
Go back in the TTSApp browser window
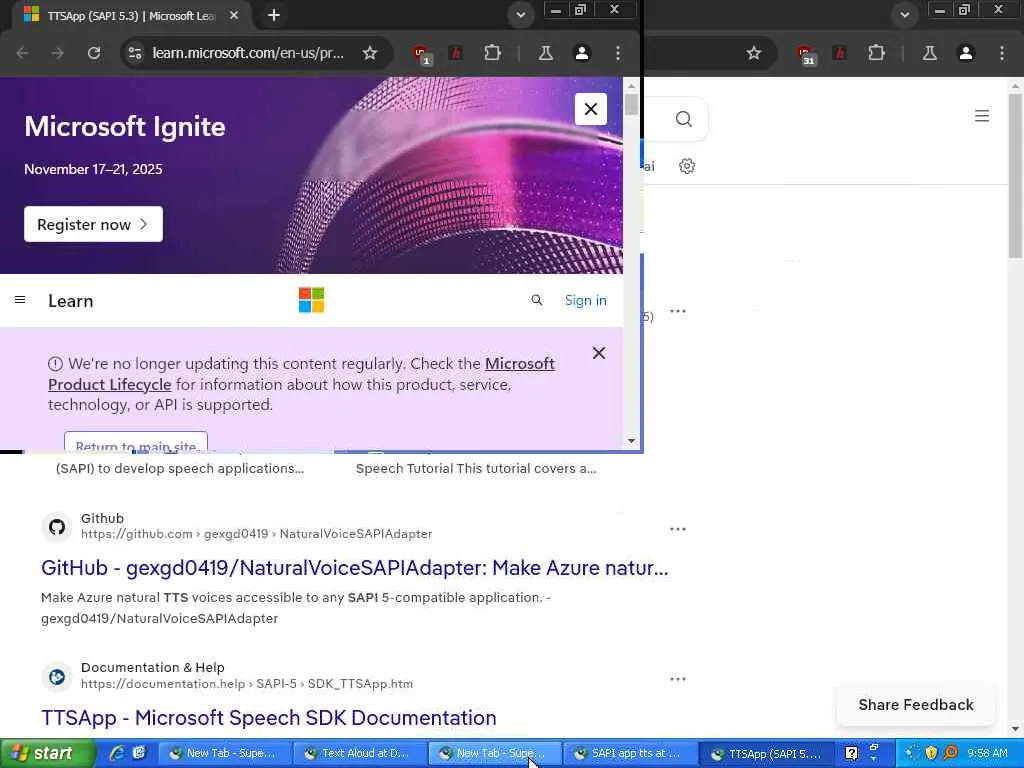coord(22,53)
